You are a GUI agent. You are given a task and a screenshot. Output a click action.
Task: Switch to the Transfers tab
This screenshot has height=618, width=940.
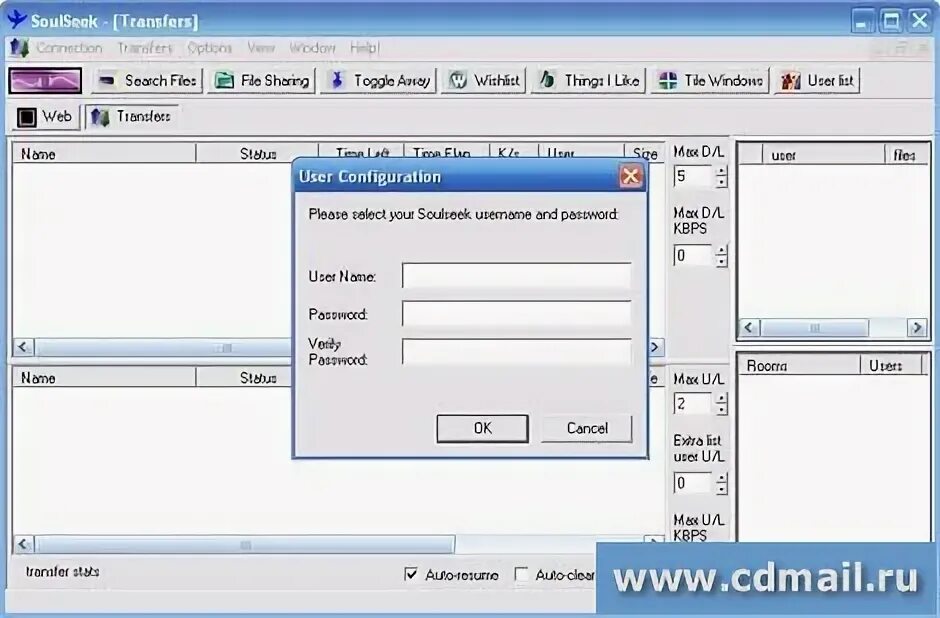pos(131,116)
